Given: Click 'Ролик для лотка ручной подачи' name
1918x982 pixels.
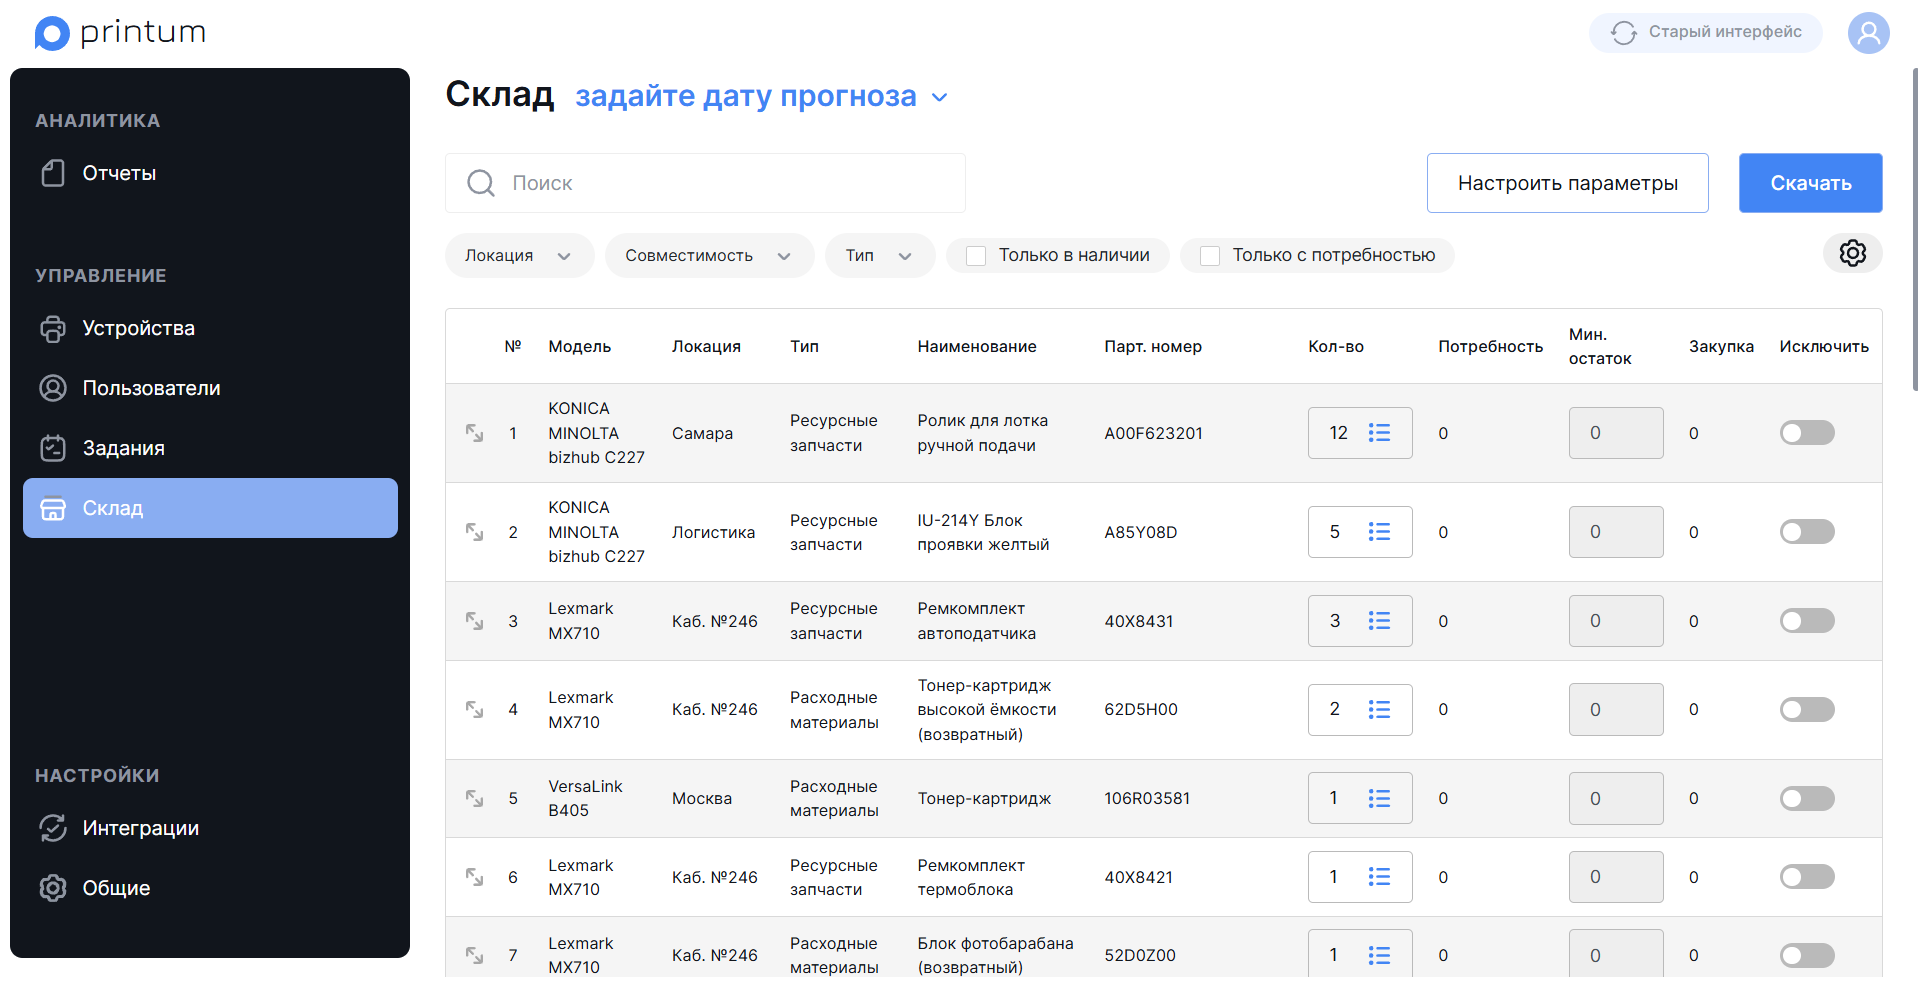Looking at the screenshot, I should point(982,433).
